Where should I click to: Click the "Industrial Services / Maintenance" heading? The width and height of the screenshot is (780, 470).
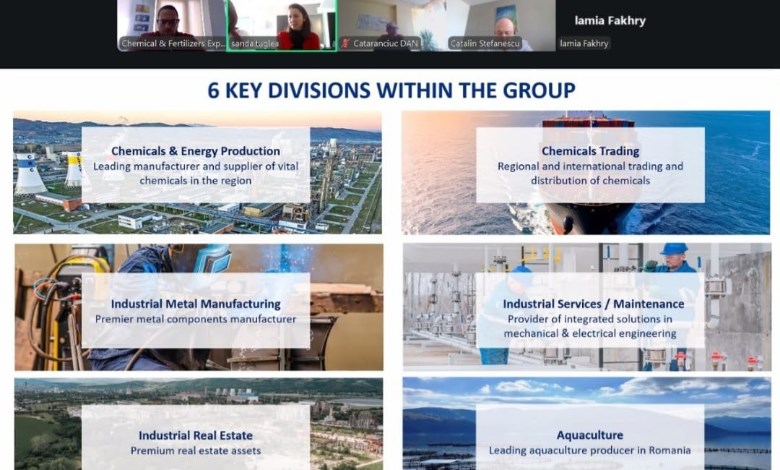click(593, 304)
